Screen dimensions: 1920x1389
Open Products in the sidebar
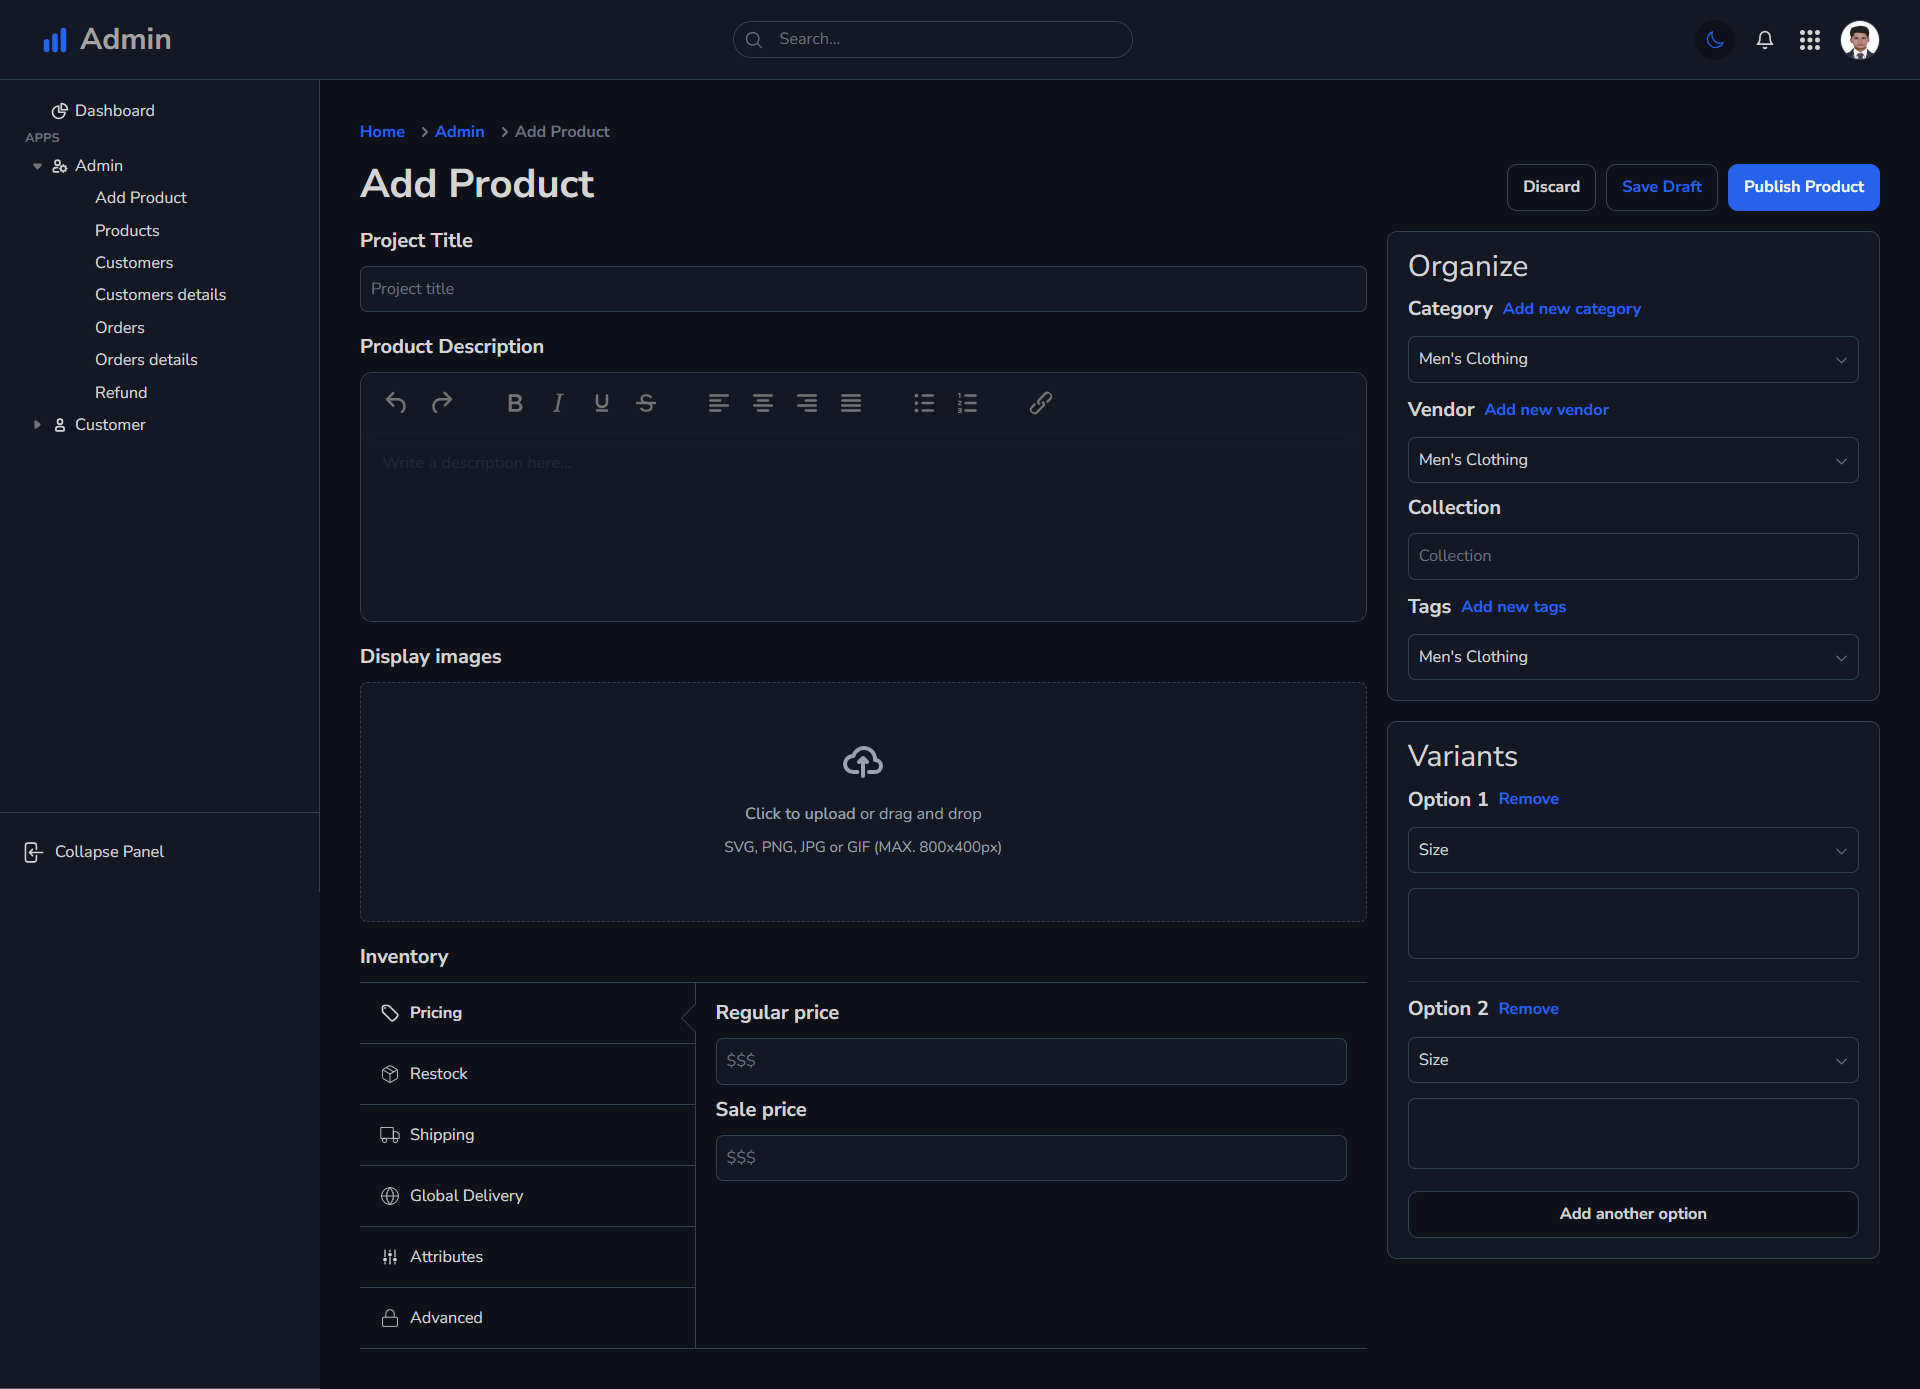[x=127, y=231]
